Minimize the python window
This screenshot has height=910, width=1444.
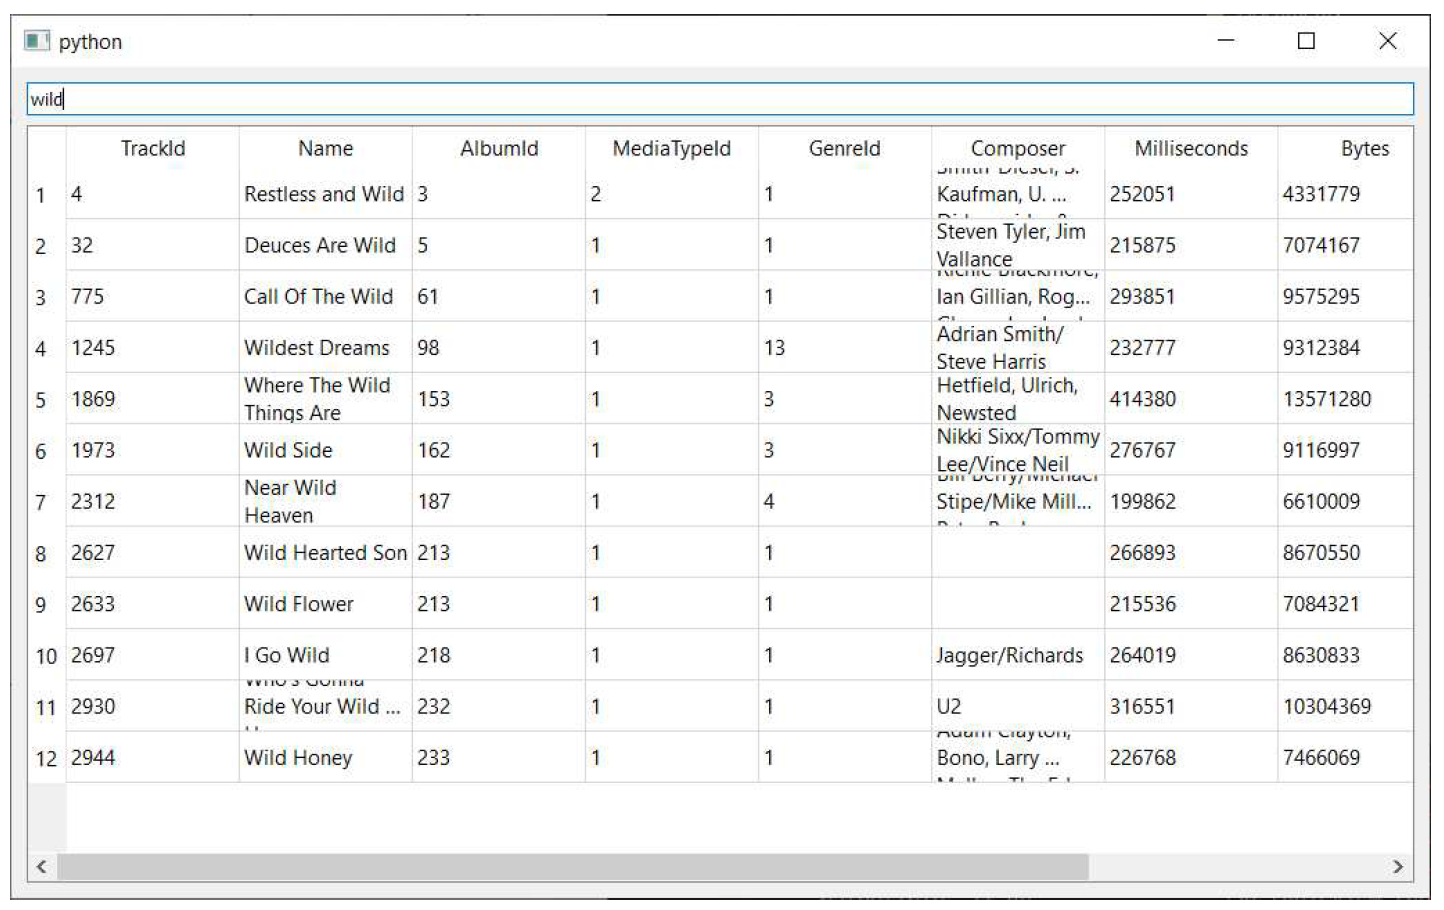coord(1226,41)
